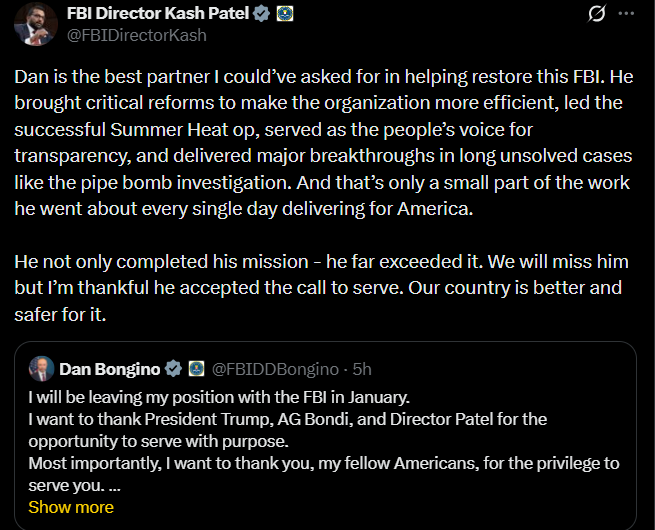The image size is (655, 530).
Task: Click the "pipe bomb investigation" line in the post
Action: tap(322, 182)
